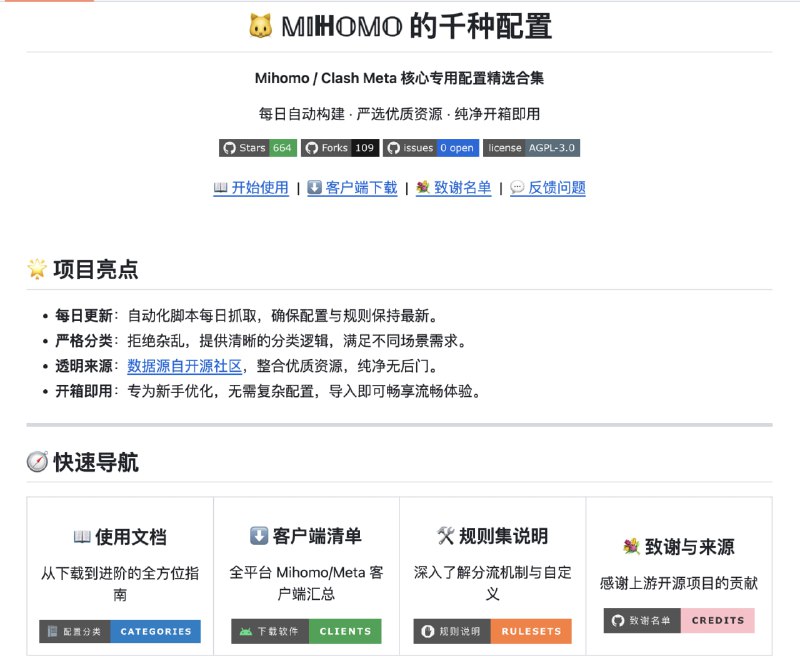Click the pink CREDITS badge
The height and width of the screenshot is (661, 800).
718,621
